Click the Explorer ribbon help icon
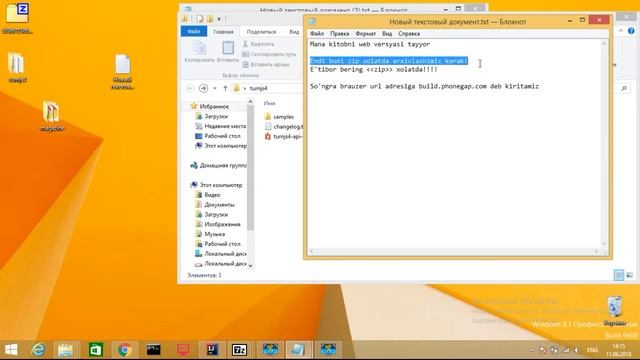Viewport: 640px width, 360px height. [x=631, y=31]
